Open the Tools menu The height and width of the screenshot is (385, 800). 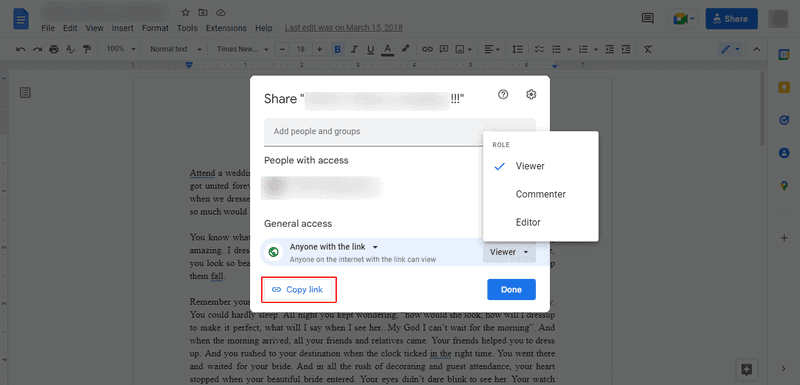pyautogui.click(x=187, y=28)
